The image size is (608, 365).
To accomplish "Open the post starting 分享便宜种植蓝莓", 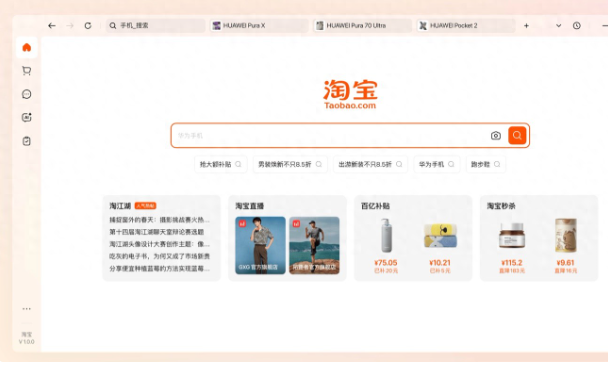I will (159, 268).
